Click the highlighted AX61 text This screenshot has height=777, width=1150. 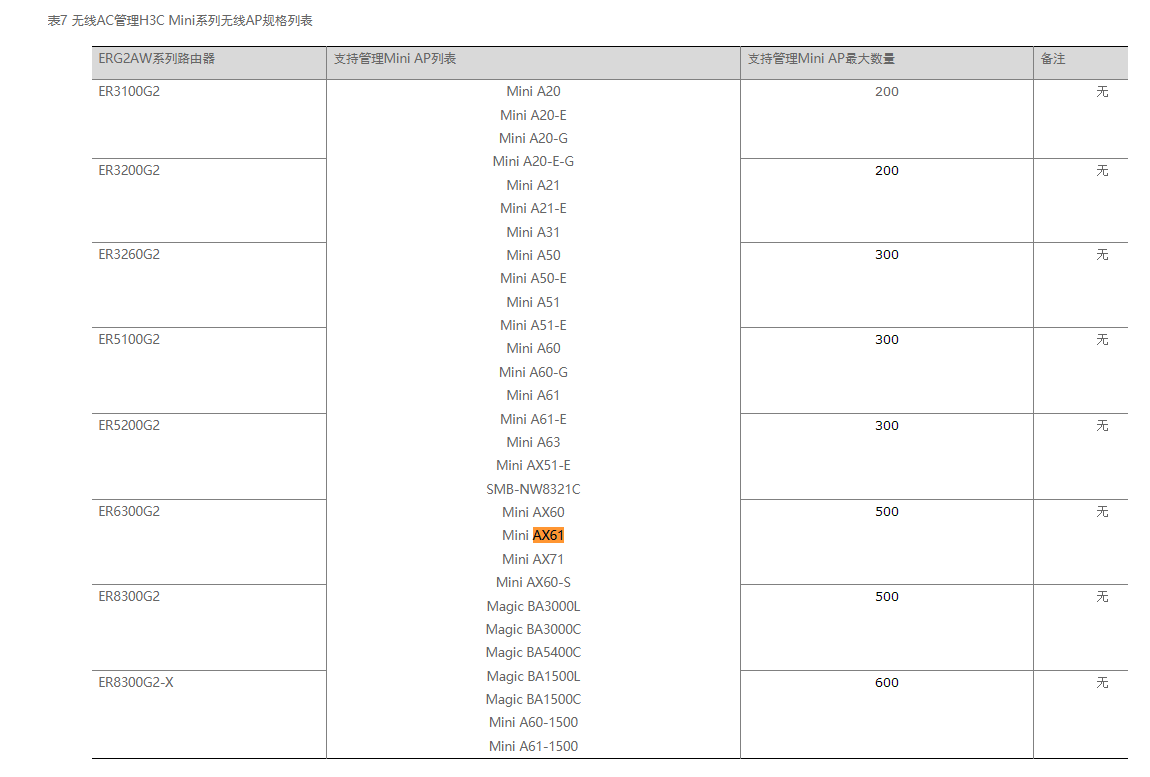[548, 536]
